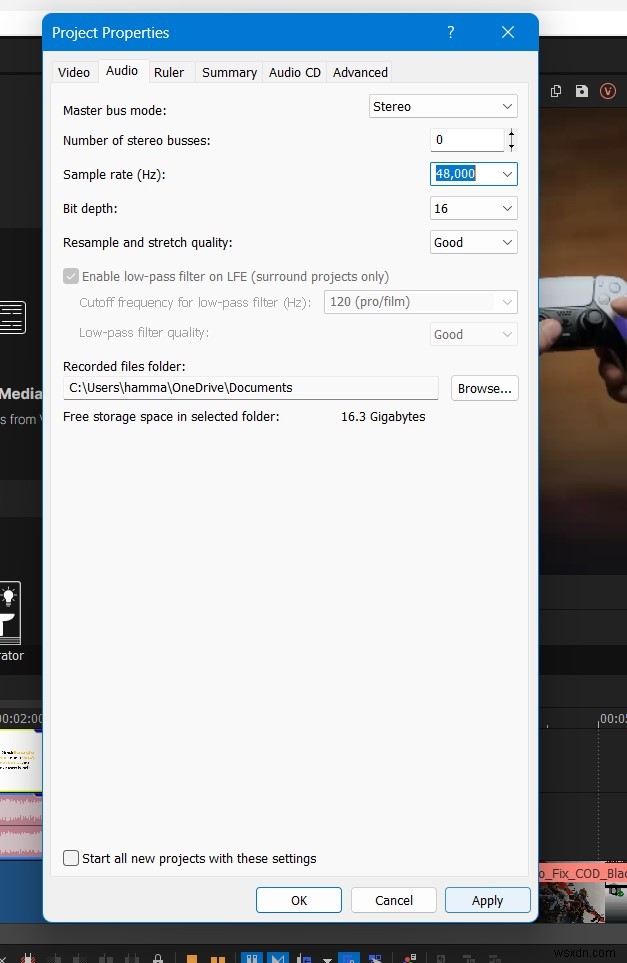Copy preview snapshot to clipboard icon
The height and width of the screenshot is (963, 627).
pos(556,91)
